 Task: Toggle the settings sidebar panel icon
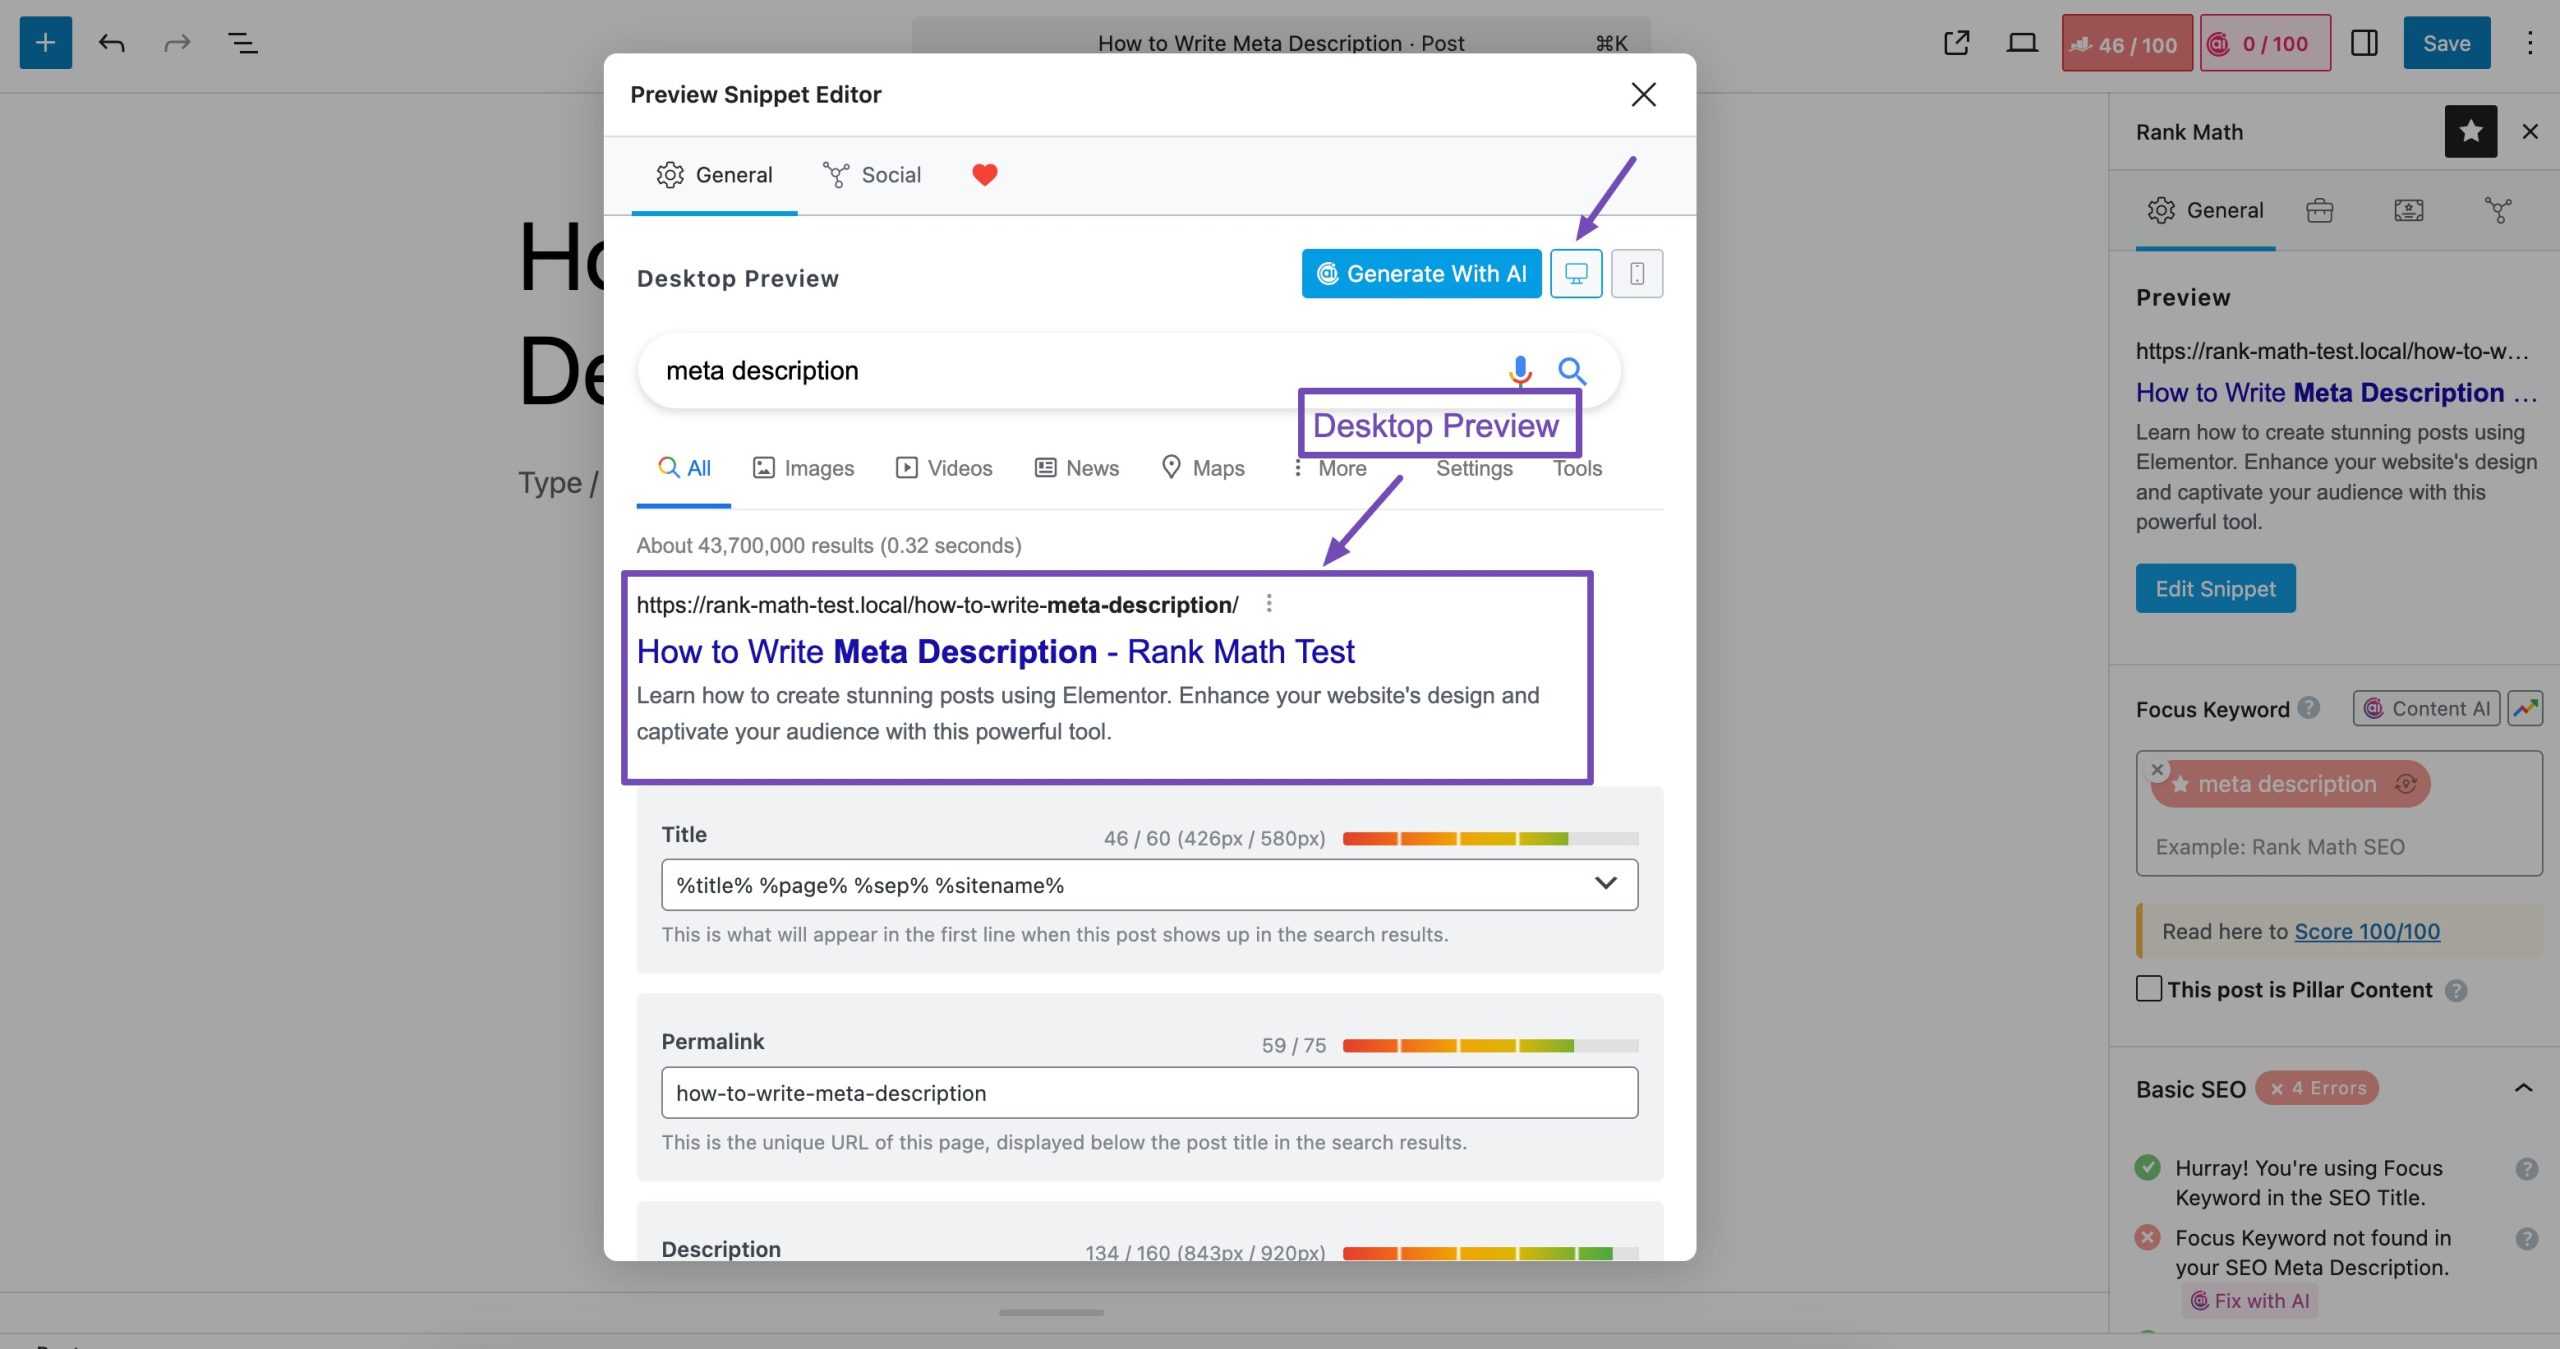point(2364,43)
